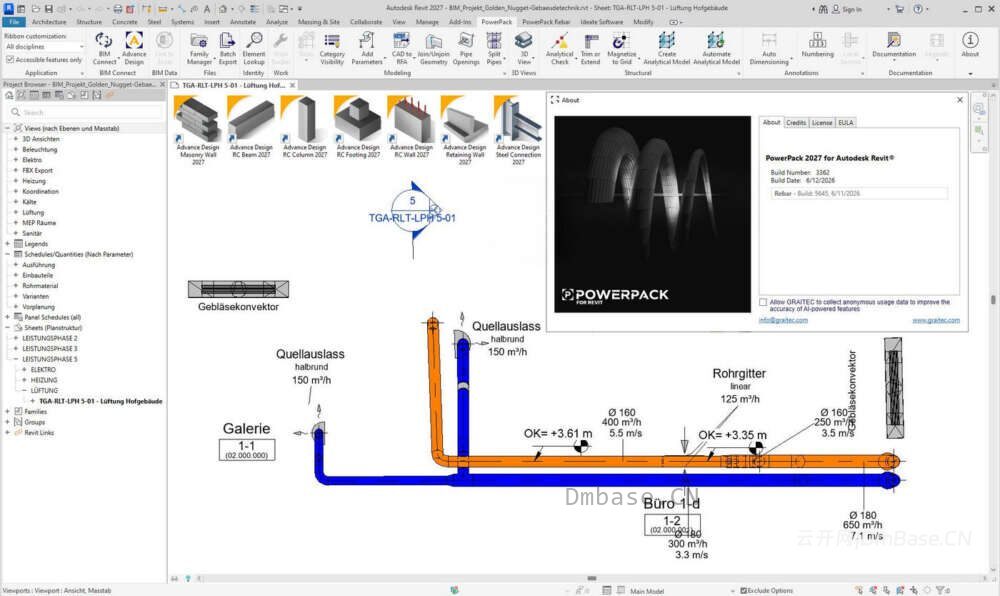Viewport: 1000px width, 596px height.
Task: Open the PowerPack Rebar ribbon tab
Action: click(546, 22)
